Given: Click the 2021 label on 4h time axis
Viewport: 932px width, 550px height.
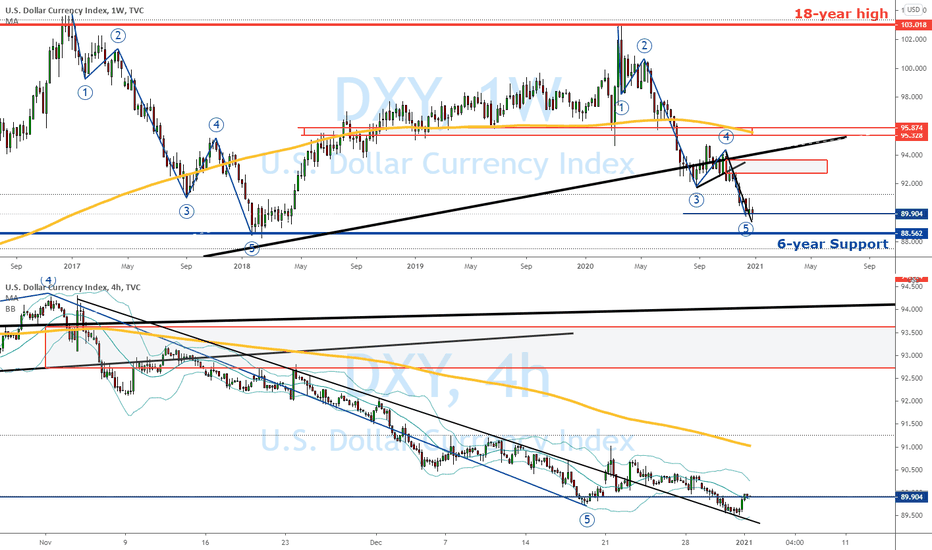Looking at the screenshot, I should [x=745, y=542].
